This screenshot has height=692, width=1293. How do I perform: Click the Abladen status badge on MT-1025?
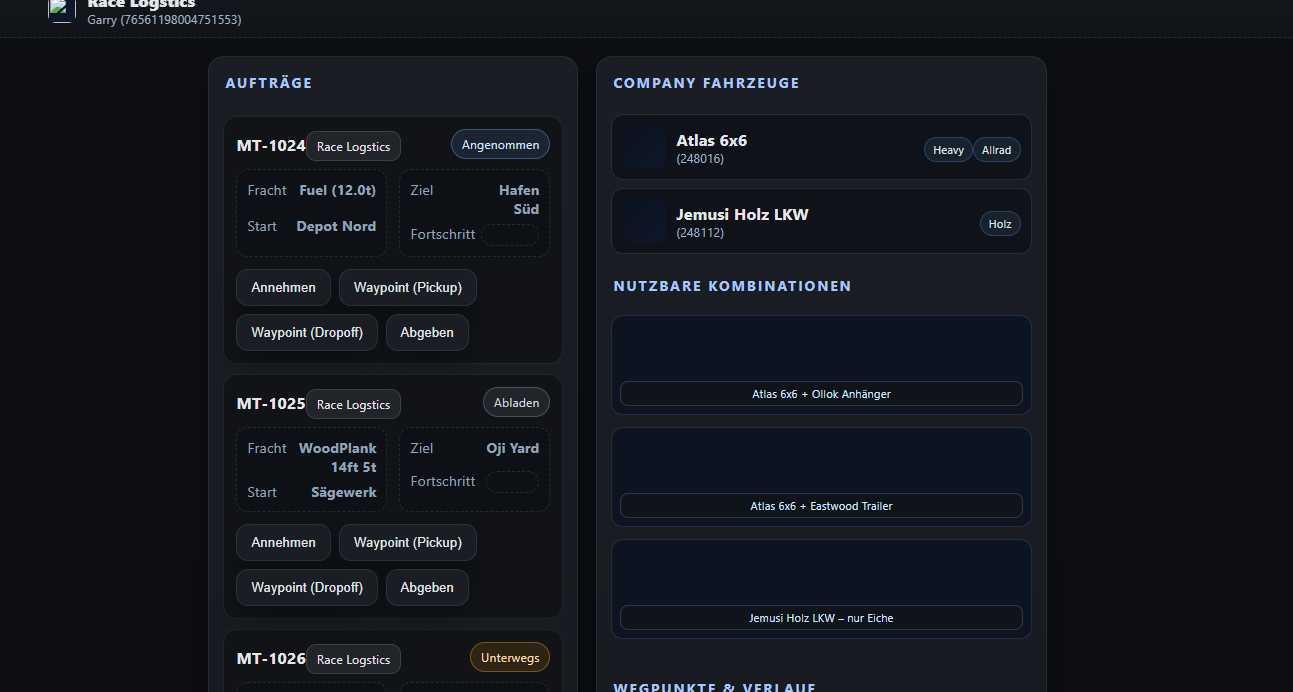(516, 403)
